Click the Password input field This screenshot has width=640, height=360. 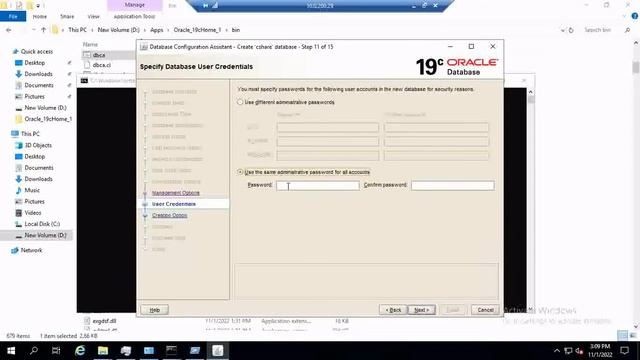point(318,185)
